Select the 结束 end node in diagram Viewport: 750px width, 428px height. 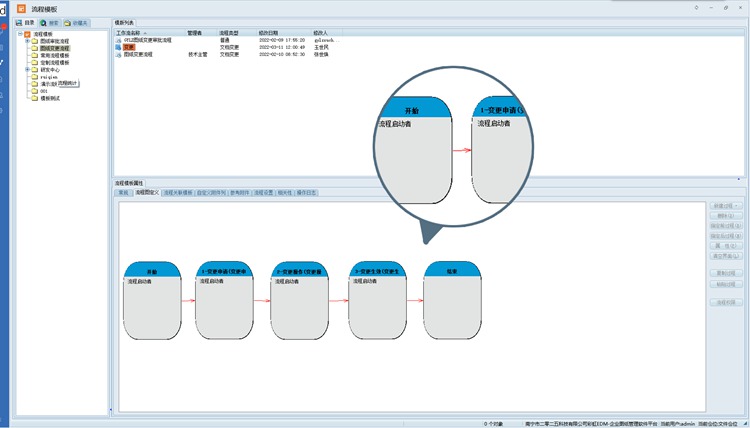(454, 302)
